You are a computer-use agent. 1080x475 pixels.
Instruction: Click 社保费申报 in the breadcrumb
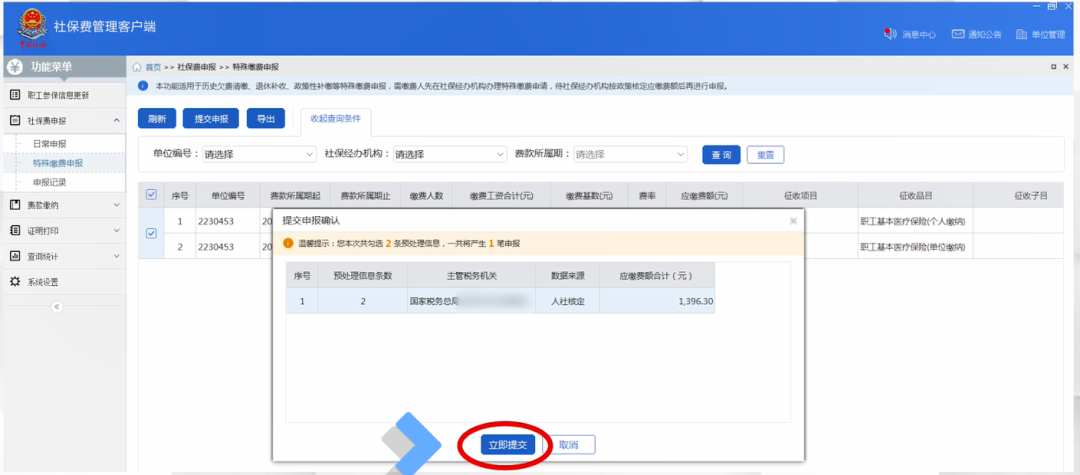[197, 67]
